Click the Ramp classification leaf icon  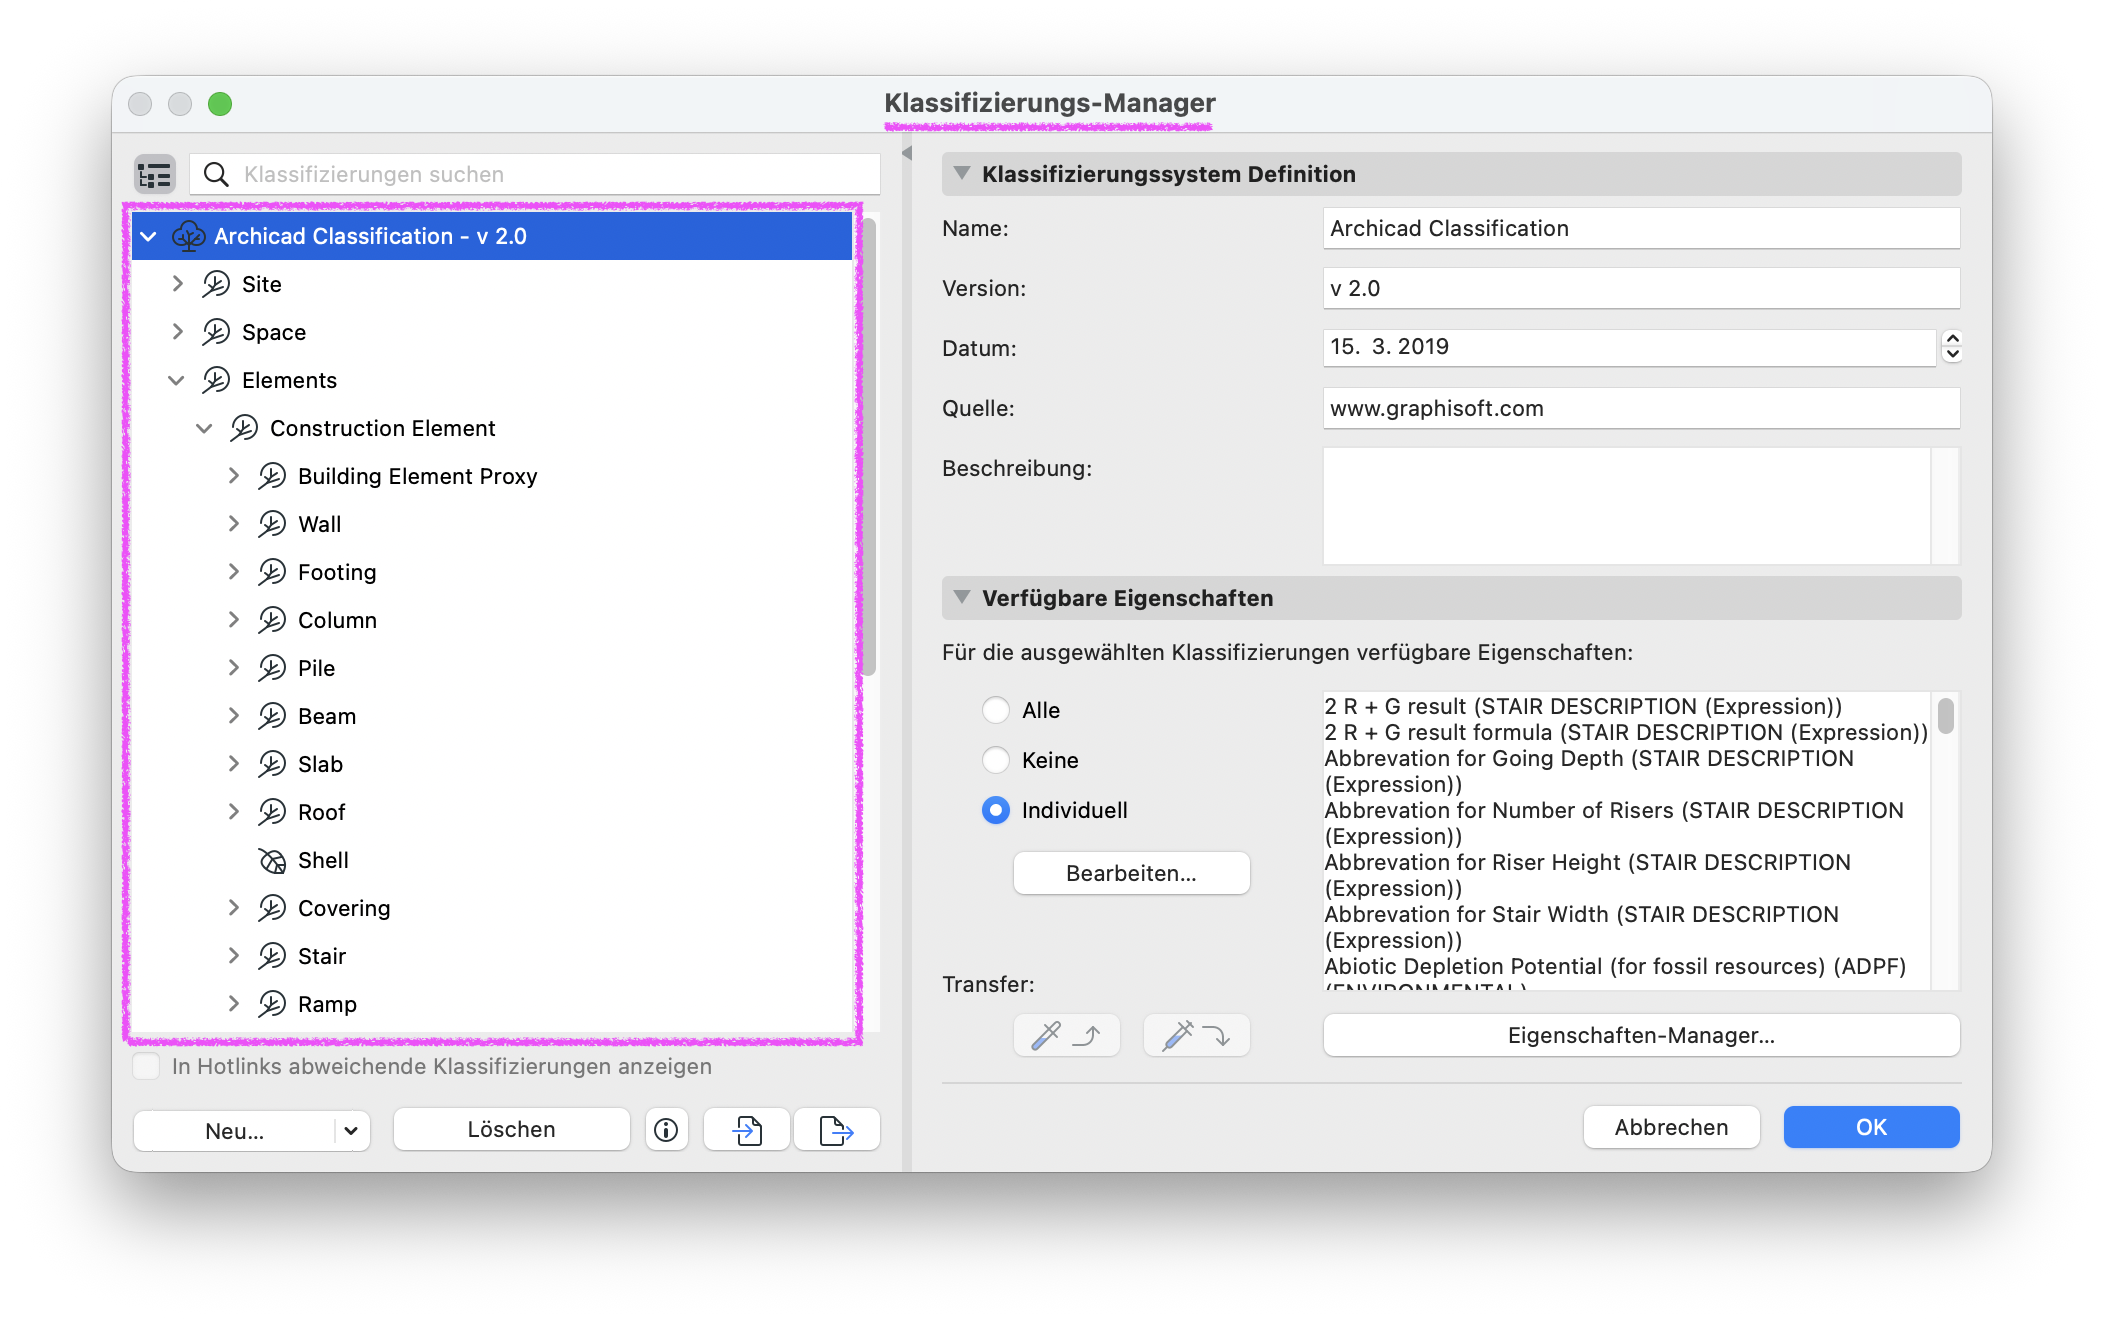tap(272, 1004)
